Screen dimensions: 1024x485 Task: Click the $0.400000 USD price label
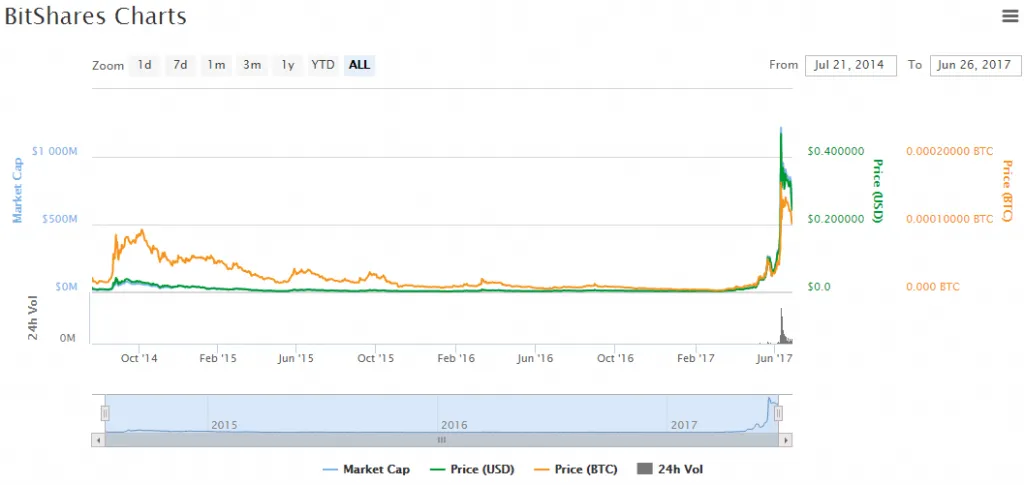point(836,151)
